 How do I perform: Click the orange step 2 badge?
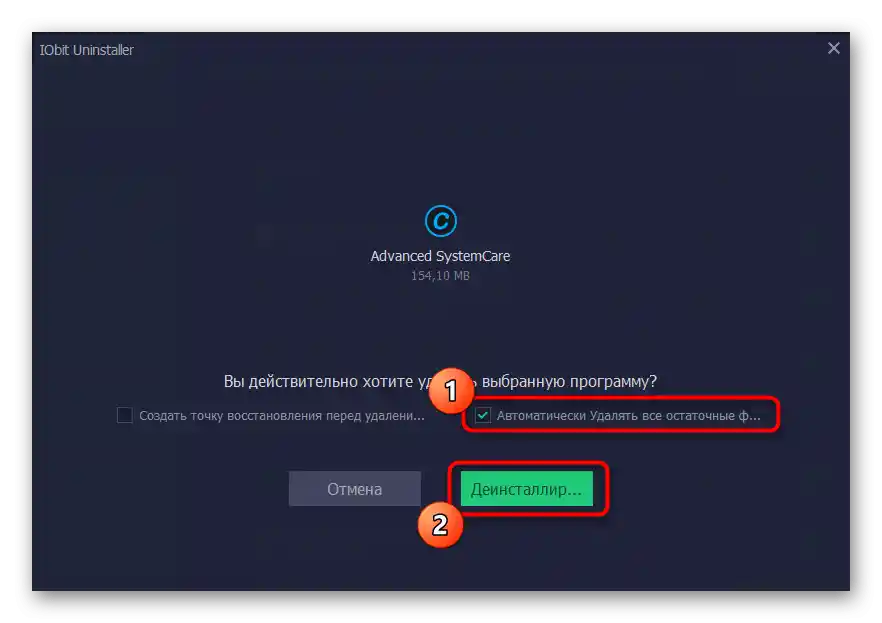coord(440,525)
